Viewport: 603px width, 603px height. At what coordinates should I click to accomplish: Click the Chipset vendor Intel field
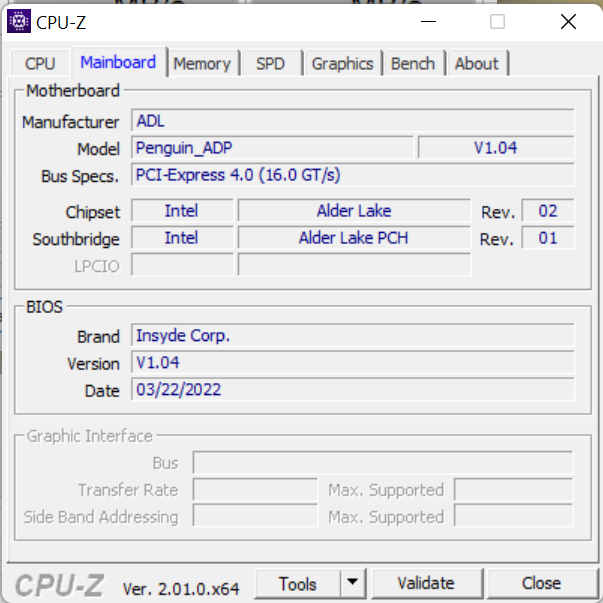(x=182, y=211)
